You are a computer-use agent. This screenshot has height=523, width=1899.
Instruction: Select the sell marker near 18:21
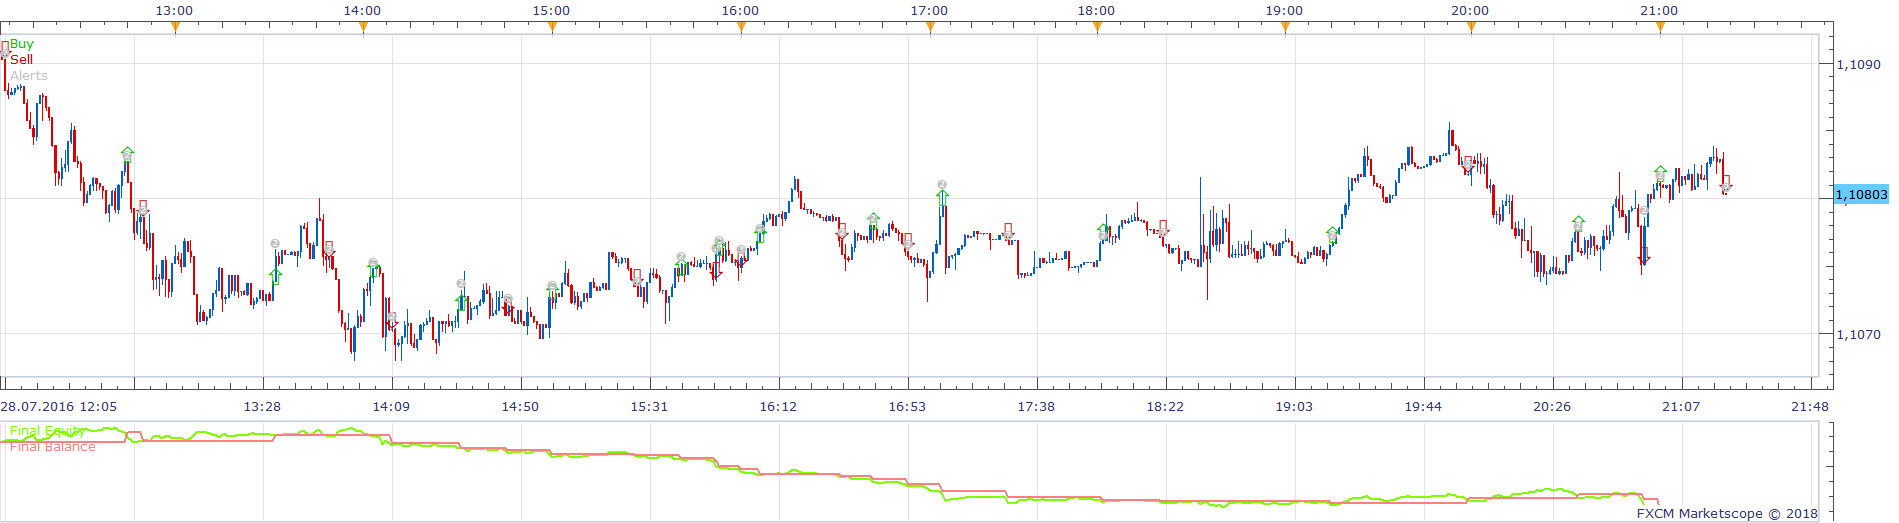[x=1163, y=229]
